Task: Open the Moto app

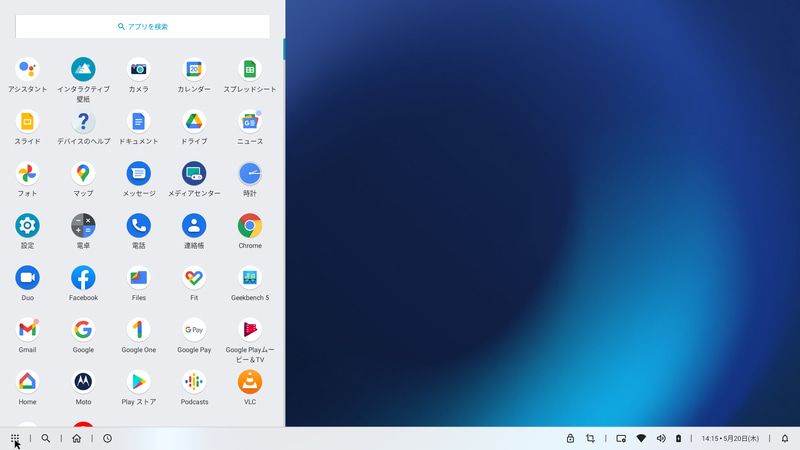Action: pos(83,382)
